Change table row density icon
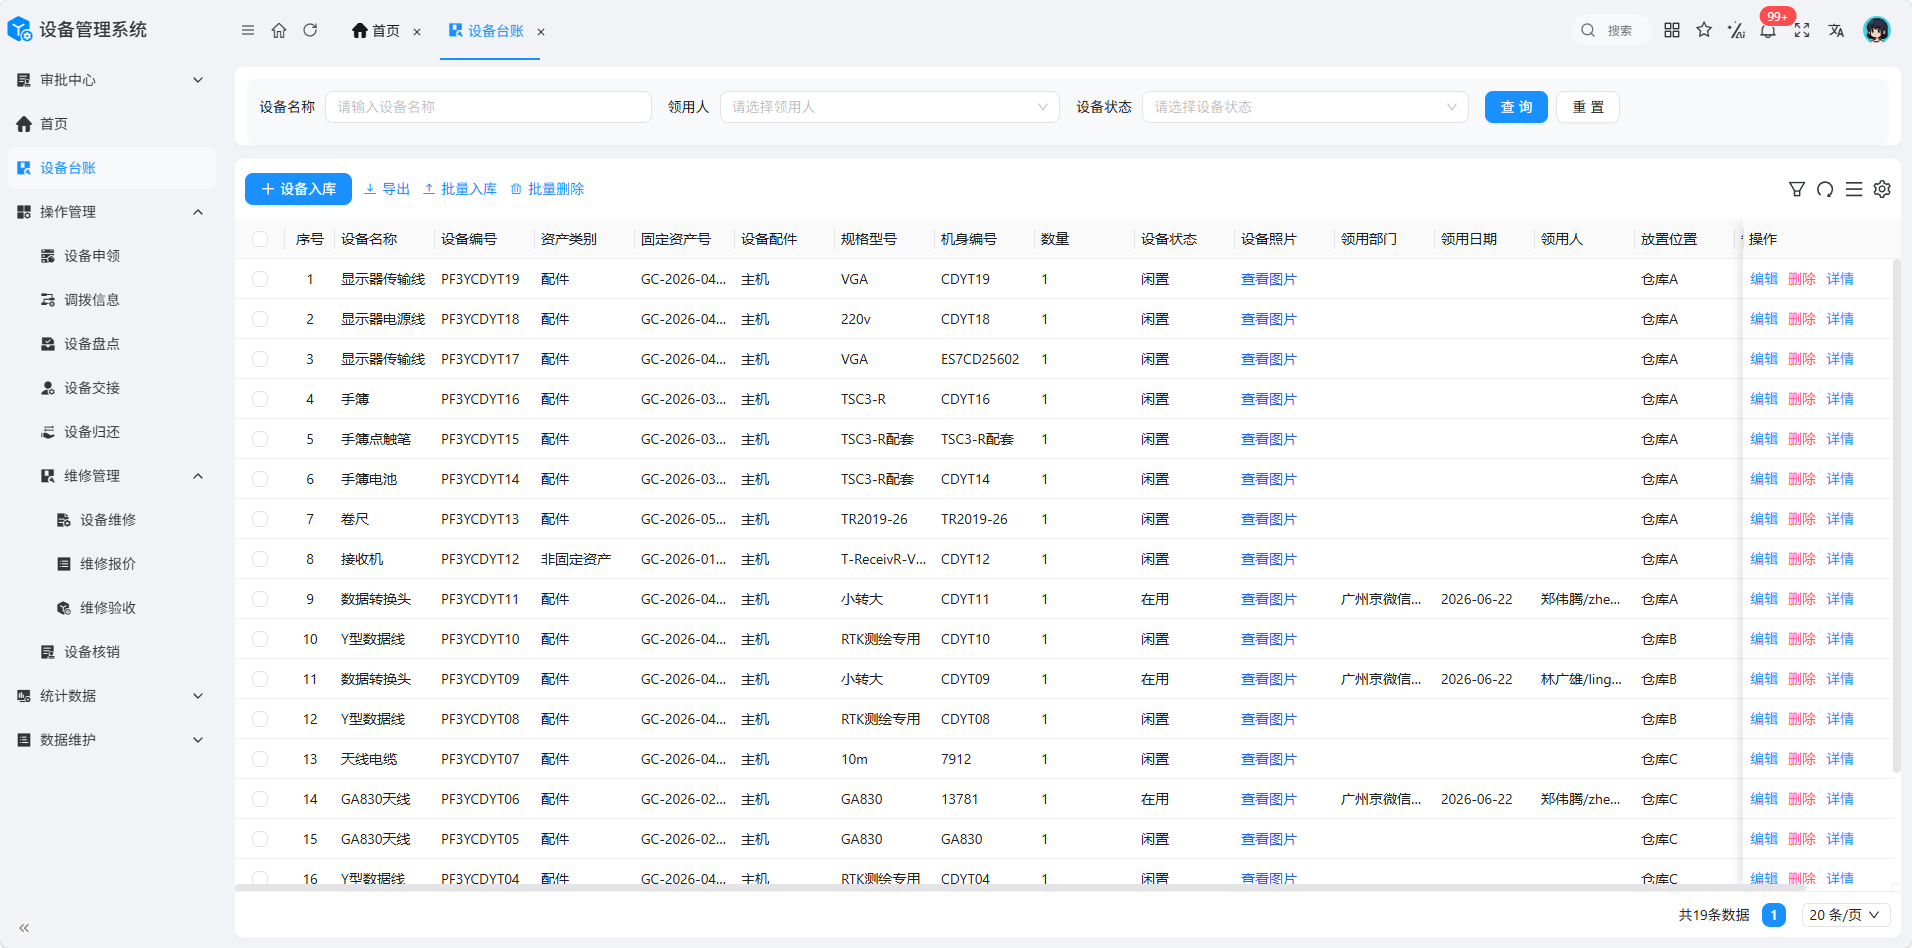Viewport: 1912px width, 948px height. tap(1854, 189)
